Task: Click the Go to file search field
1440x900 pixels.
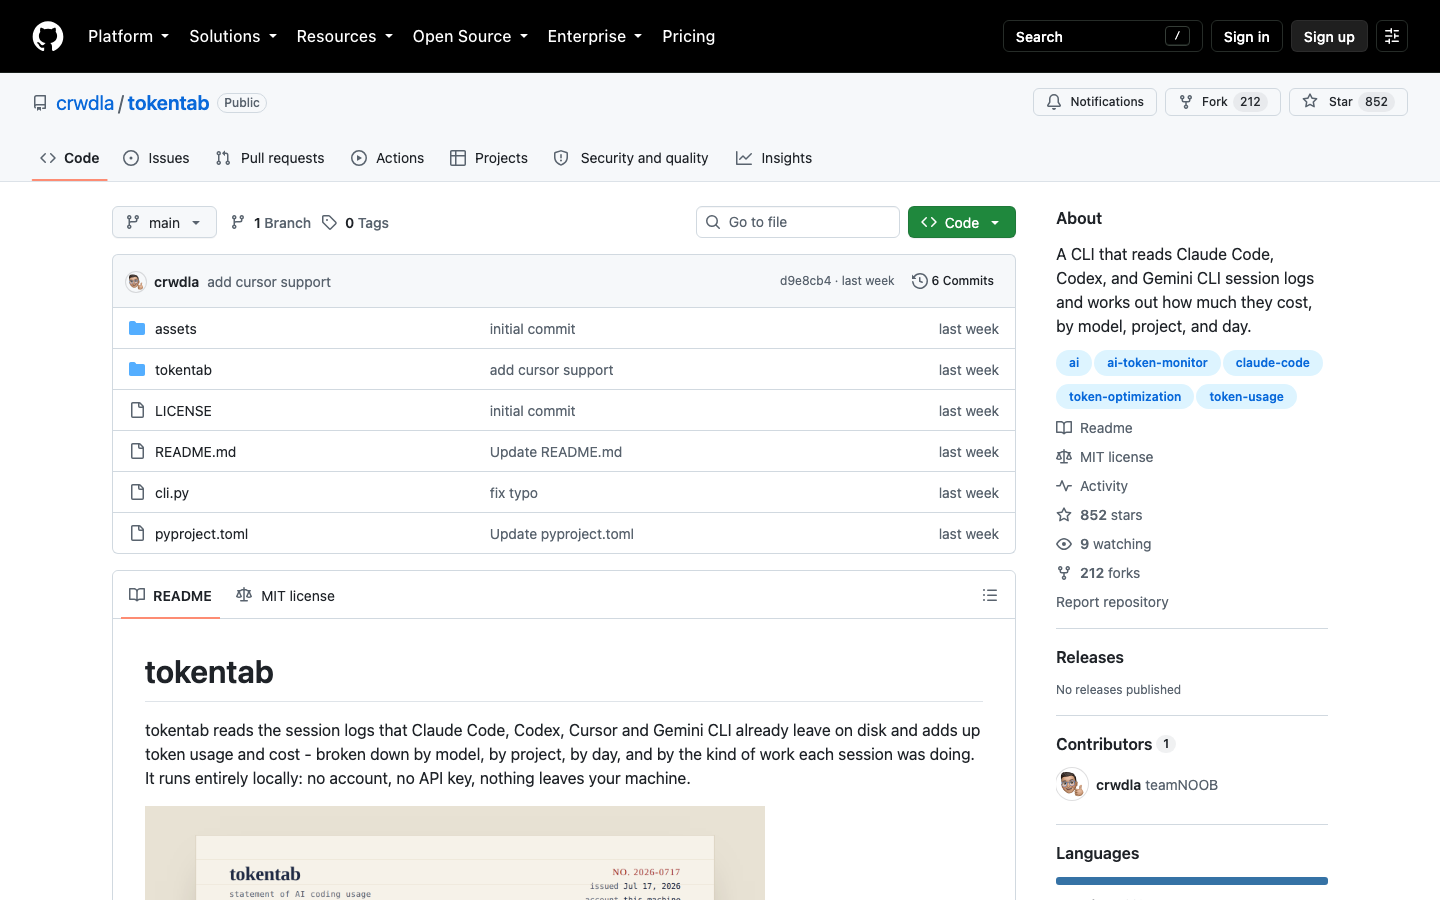Action: (x=798, y=222)
